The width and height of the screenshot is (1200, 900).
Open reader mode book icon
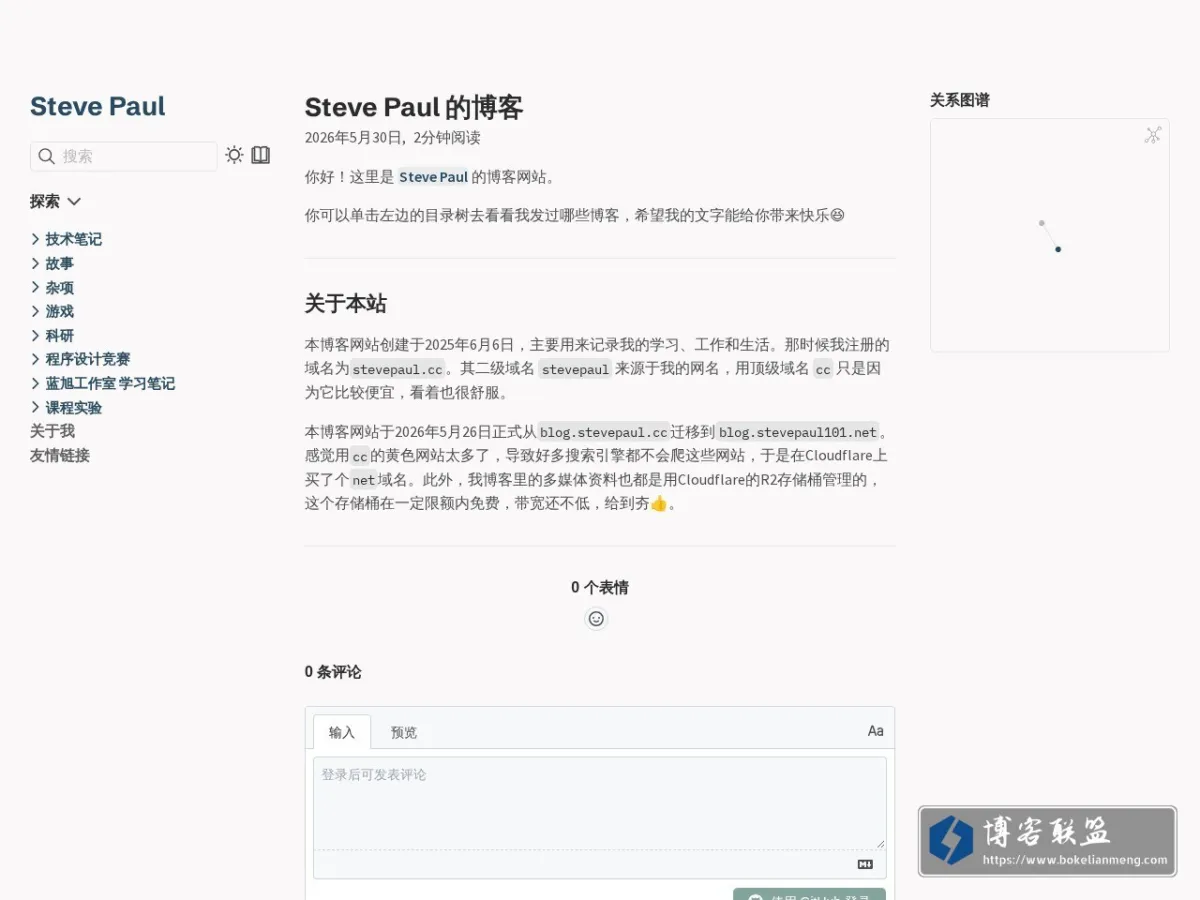point(261,155)
